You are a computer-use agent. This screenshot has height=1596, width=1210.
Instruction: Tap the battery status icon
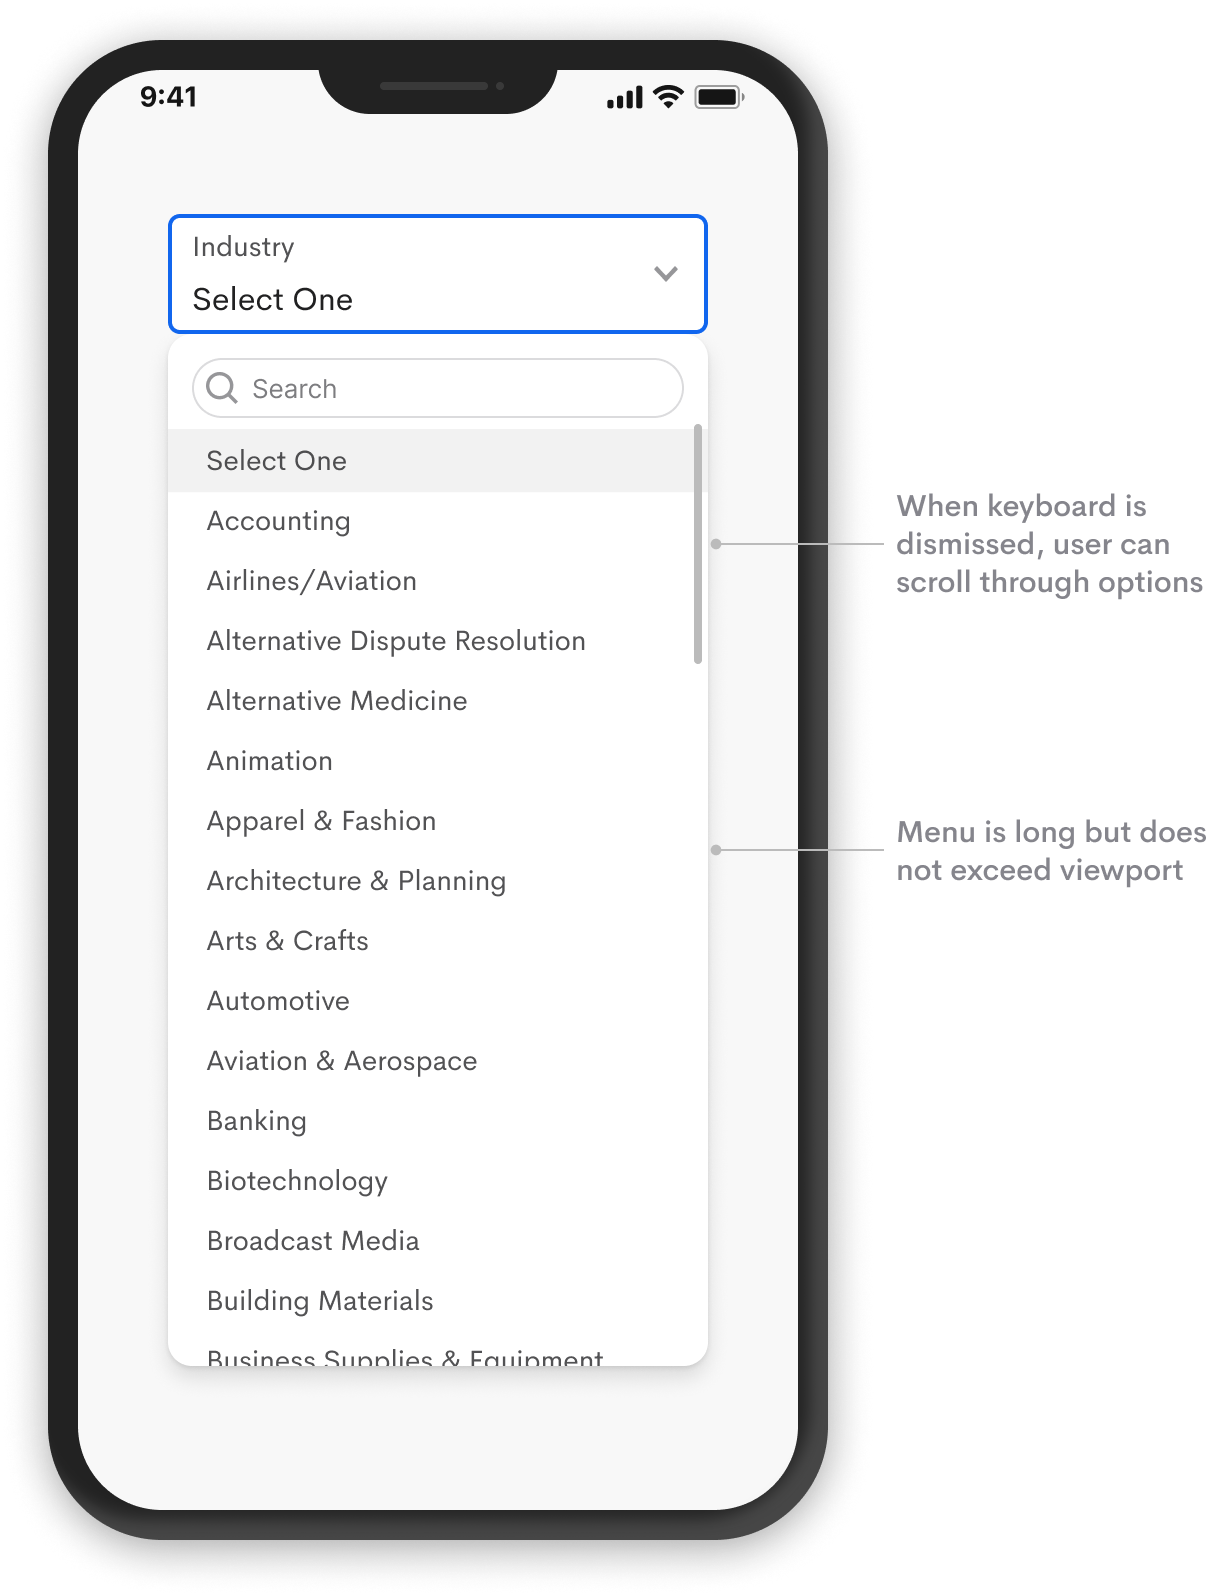coord(718,97)
